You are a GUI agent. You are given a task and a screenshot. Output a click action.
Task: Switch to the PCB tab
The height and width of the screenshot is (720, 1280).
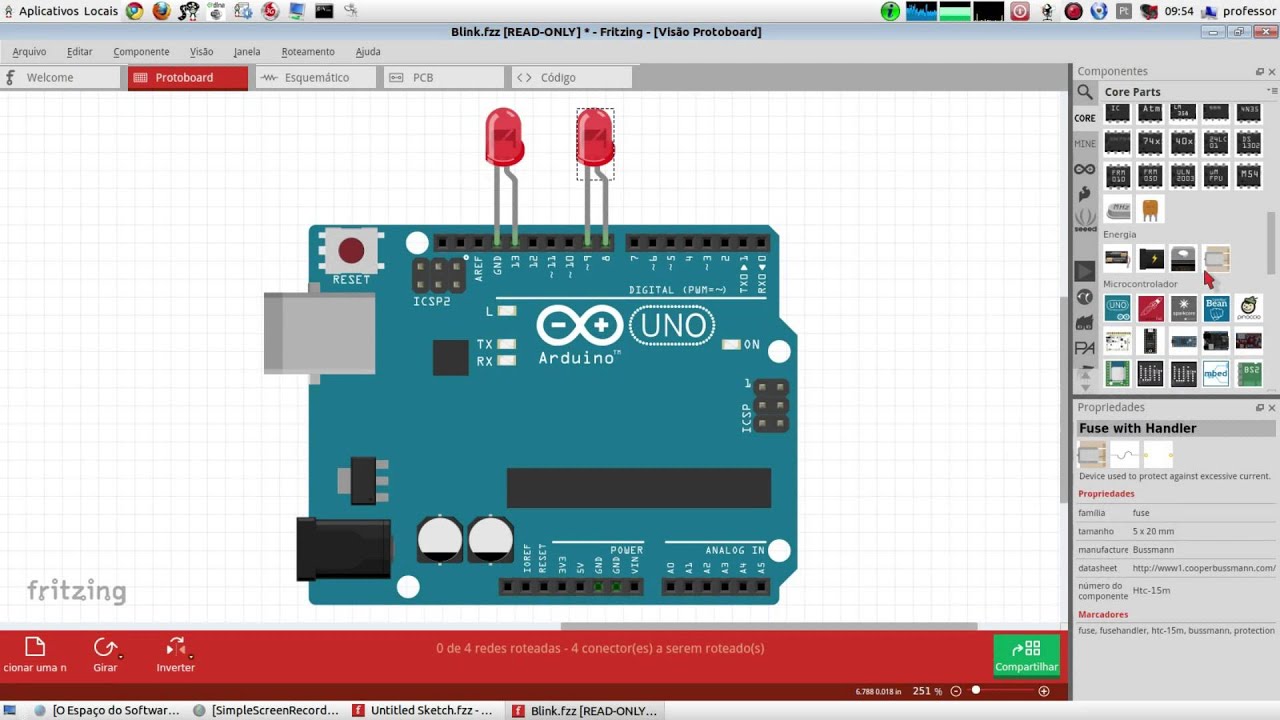click(x=444, y=78)
